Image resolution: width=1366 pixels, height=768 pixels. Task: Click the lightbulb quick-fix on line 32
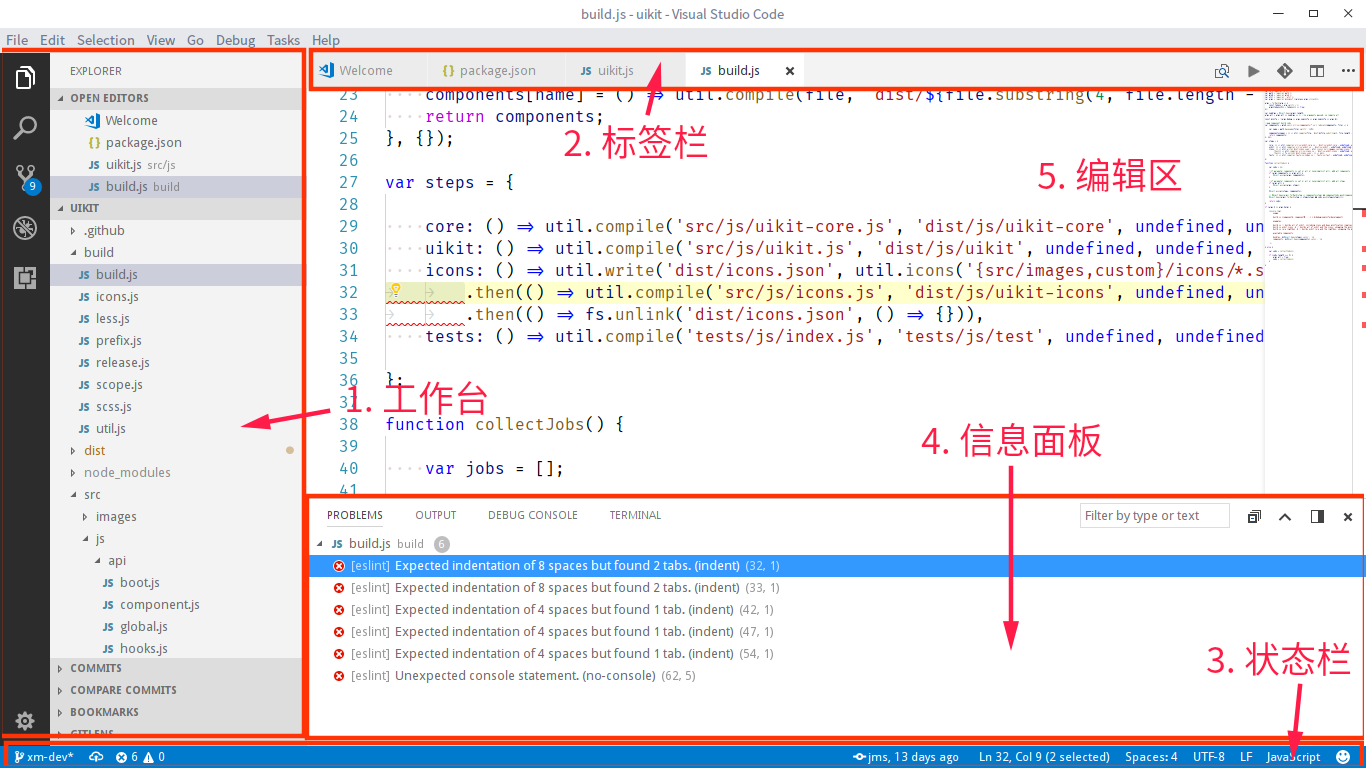[395, 291]
